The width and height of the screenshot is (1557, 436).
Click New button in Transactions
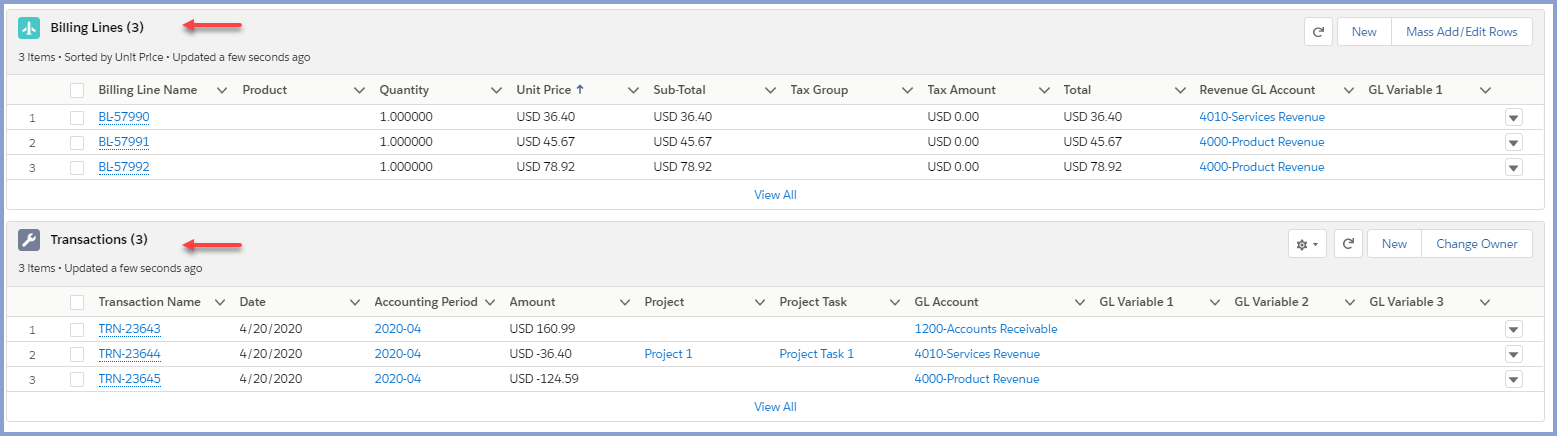tap(1394, 244)
